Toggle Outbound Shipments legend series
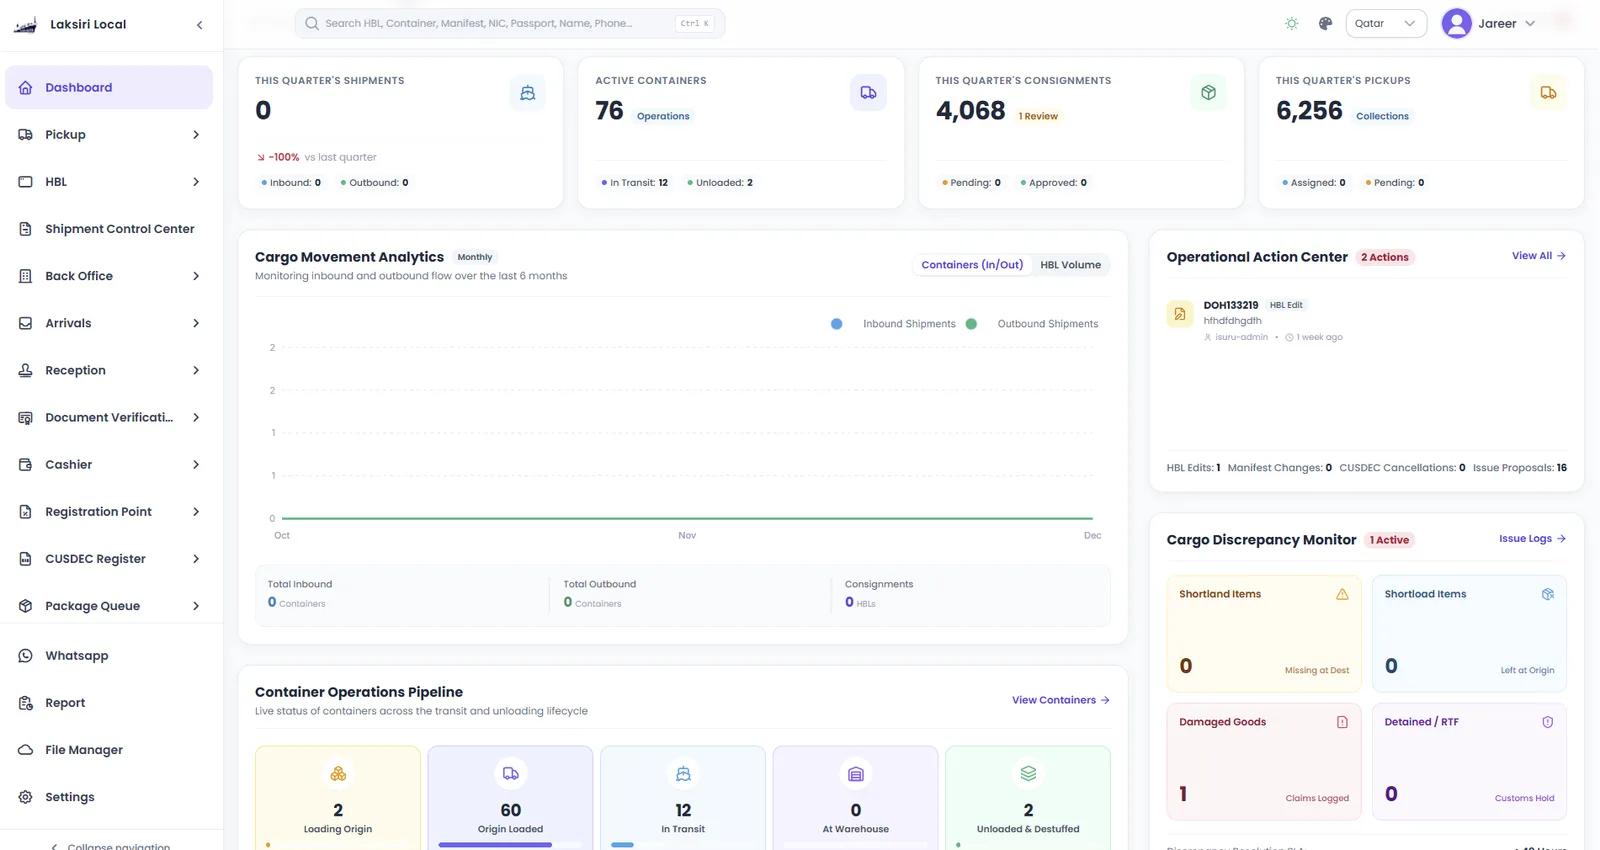The width and height of the screenshot is (1600, 850). [1032, 324]
